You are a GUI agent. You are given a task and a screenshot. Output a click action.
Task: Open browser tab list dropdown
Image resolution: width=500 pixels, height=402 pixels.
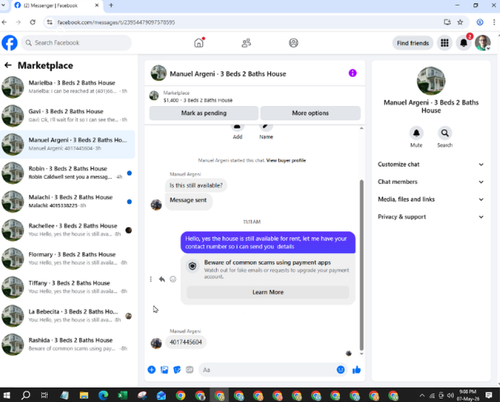pos(3,5)
